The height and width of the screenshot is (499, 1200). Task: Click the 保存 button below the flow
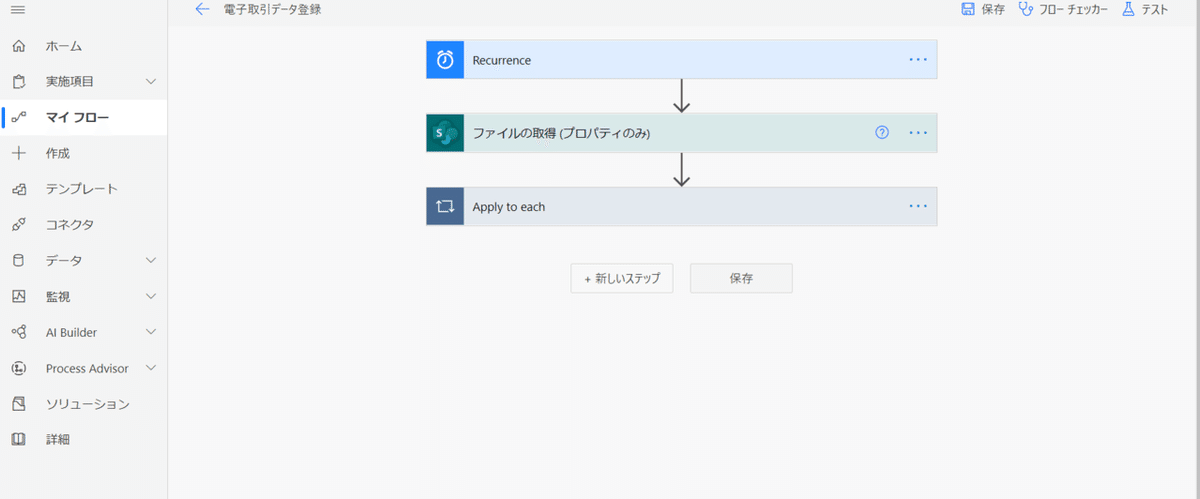click(741, 279)
